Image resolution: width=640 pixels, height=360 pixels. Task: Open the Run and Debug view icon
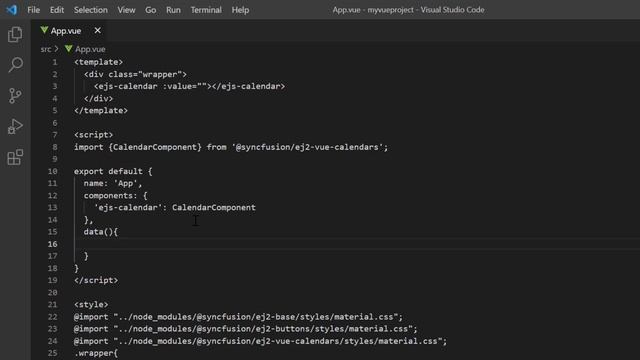tap(15, 126)
